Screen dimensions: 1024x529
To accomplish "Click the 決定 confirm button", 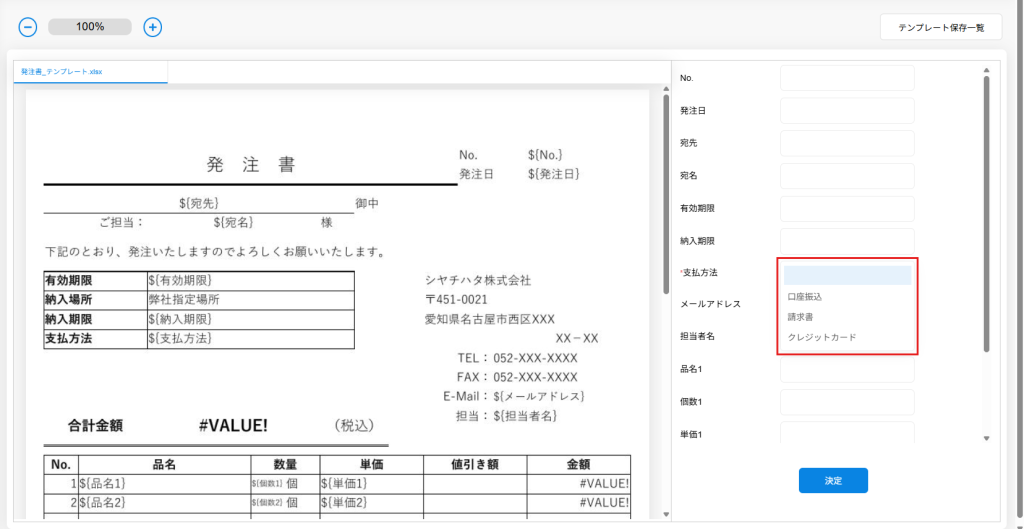I will 833,481.
